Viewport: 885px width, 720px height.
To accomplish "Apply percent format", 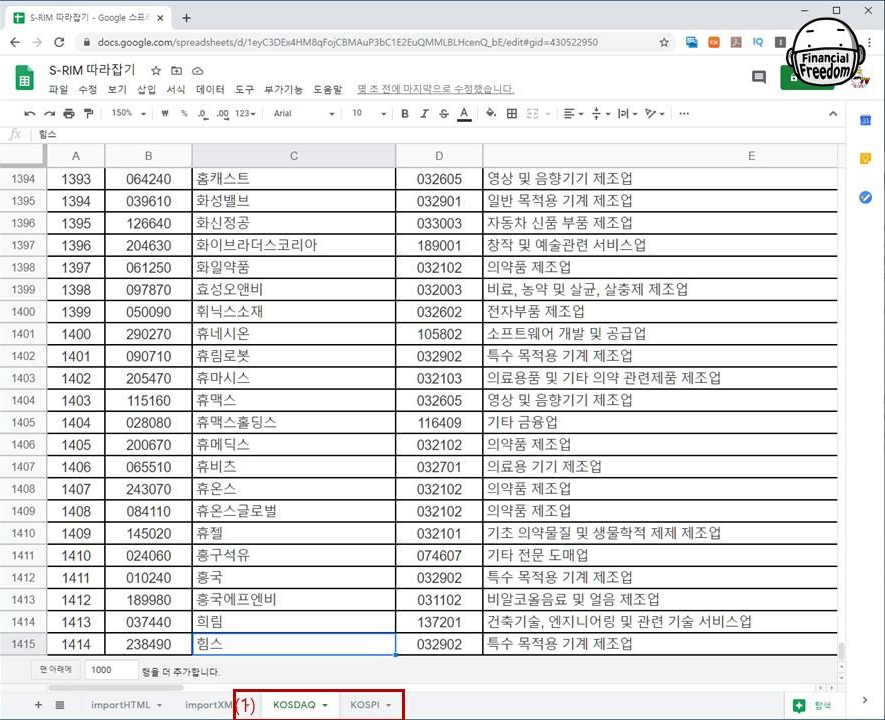I will coord(184,113).
